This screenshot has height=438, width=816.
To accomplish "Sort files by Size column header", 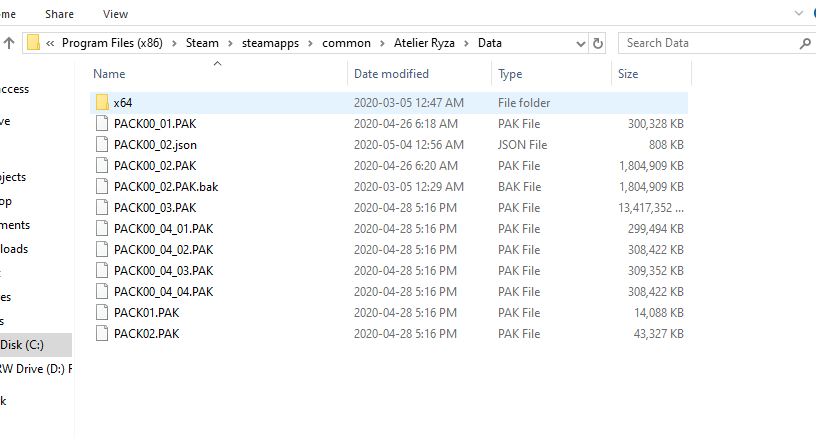I will pyautogui.click(x=628, y=74).
